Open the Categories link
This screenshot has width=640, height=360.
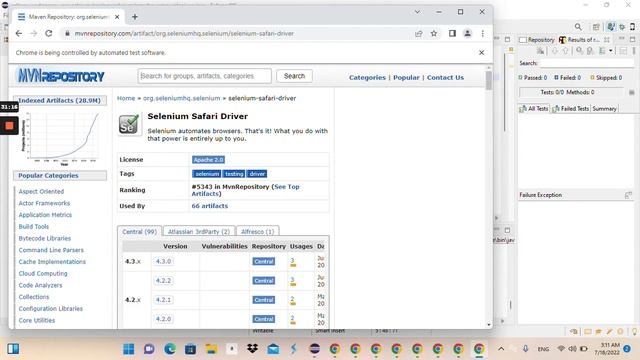(367, 78)
